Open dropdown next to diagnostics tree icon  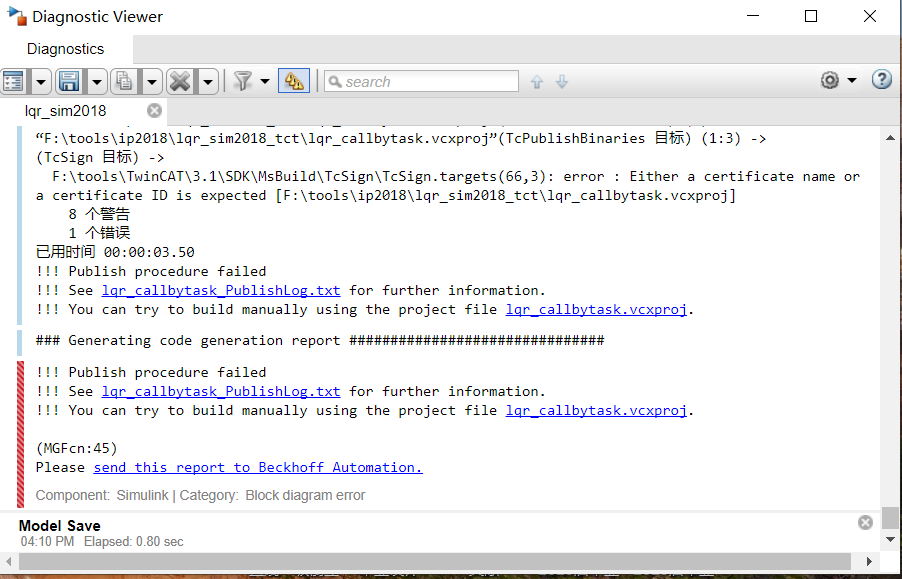point(41,81)
